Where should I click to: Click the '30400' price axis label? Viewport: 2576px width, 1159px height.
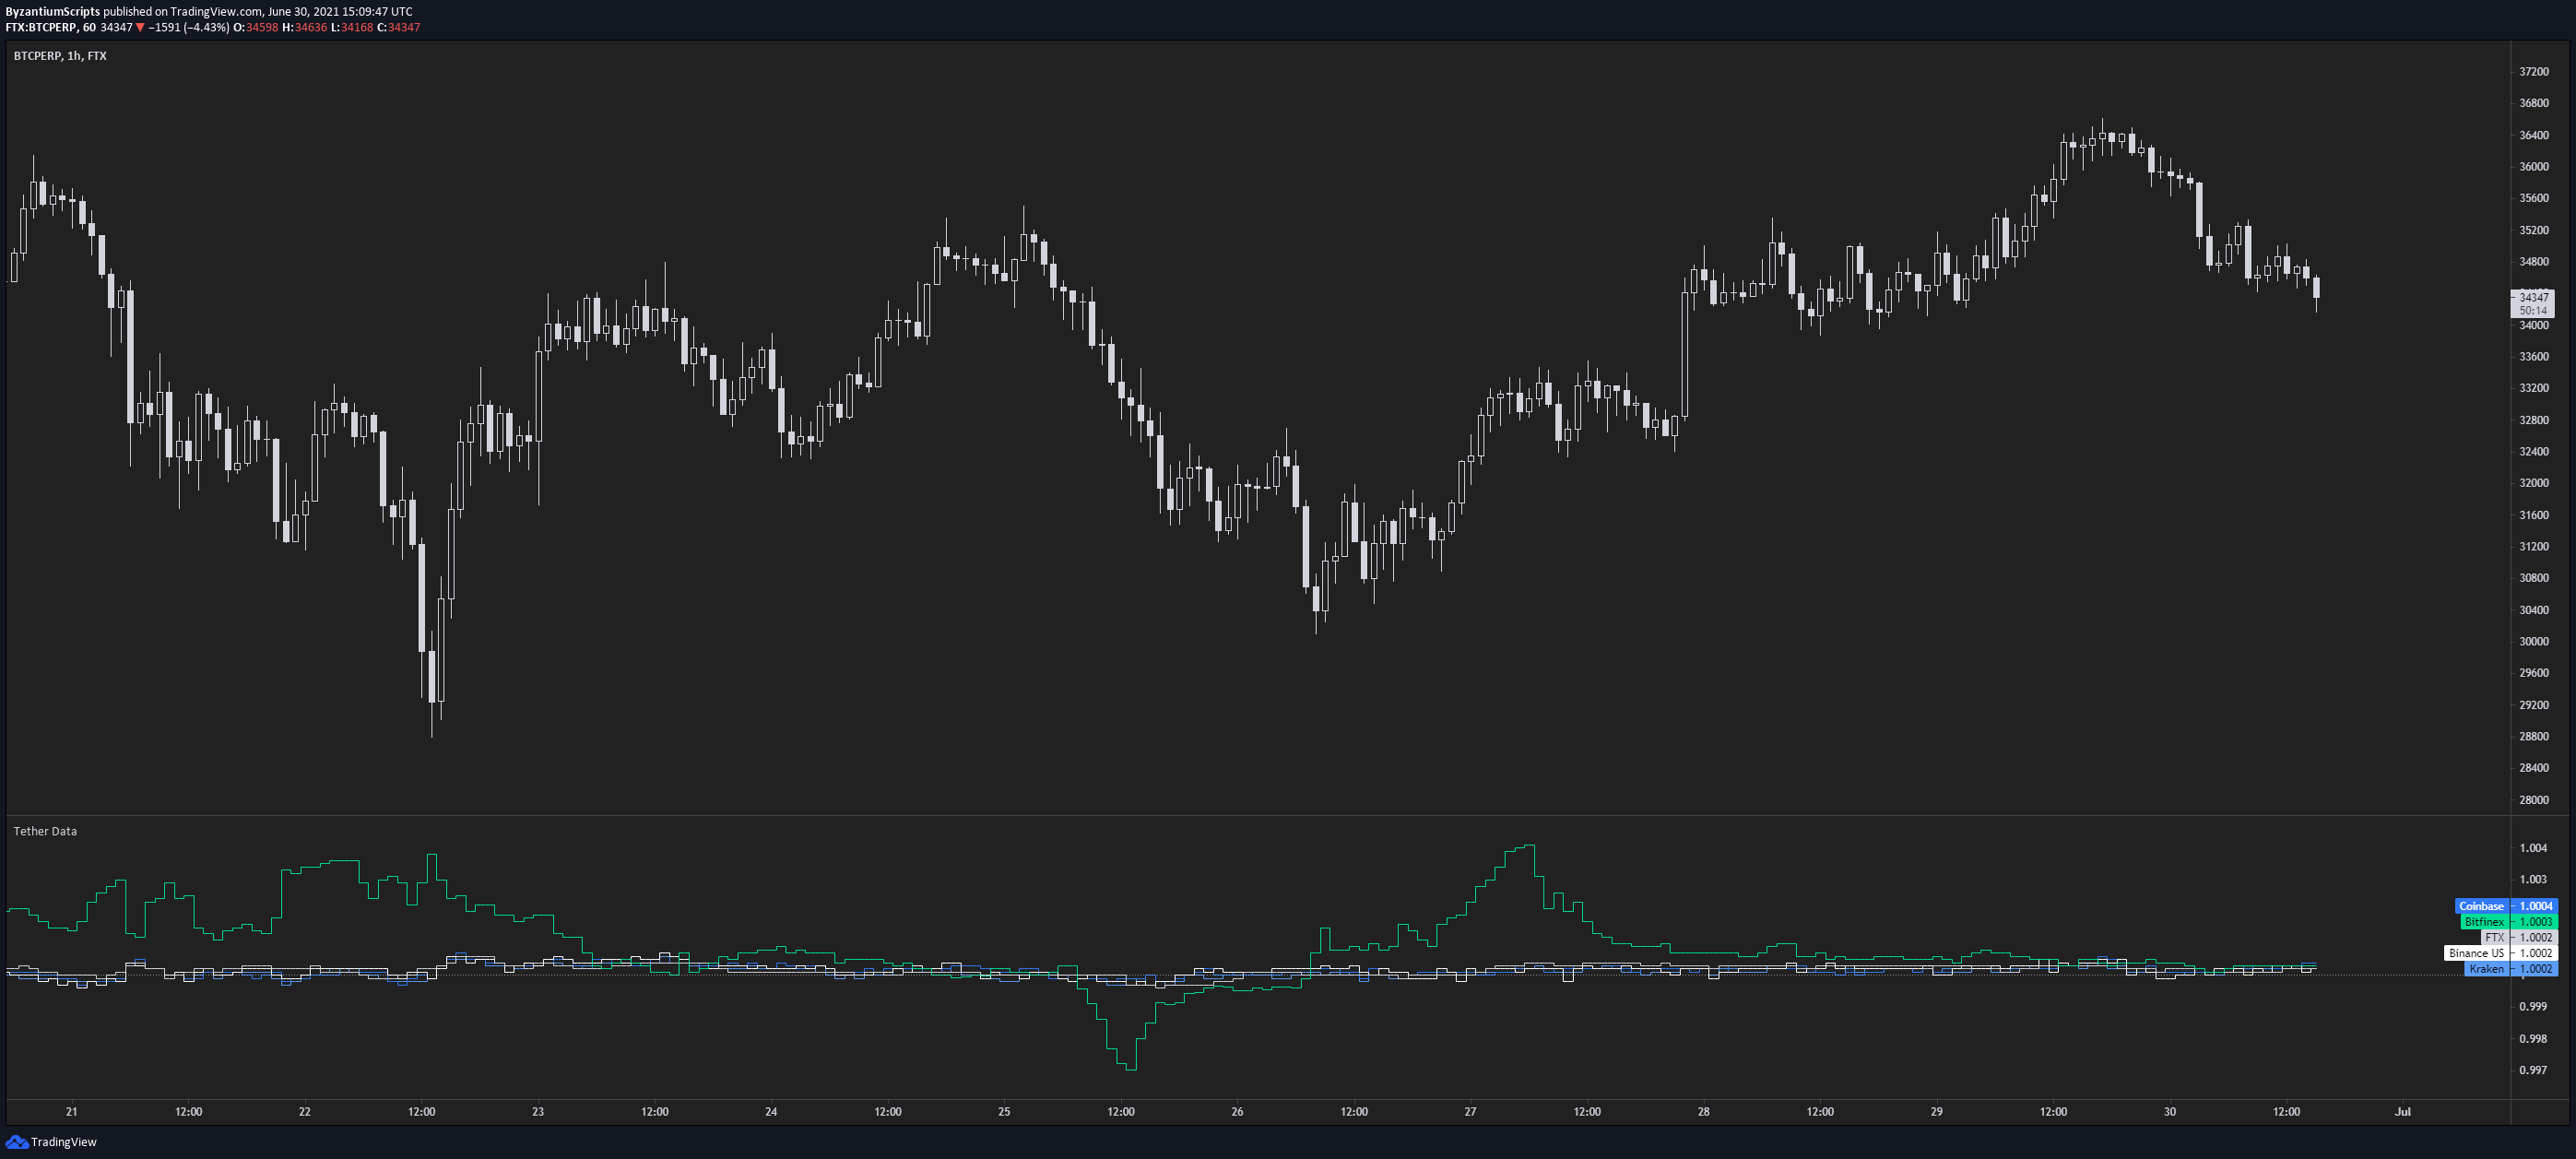point(2534,610)
